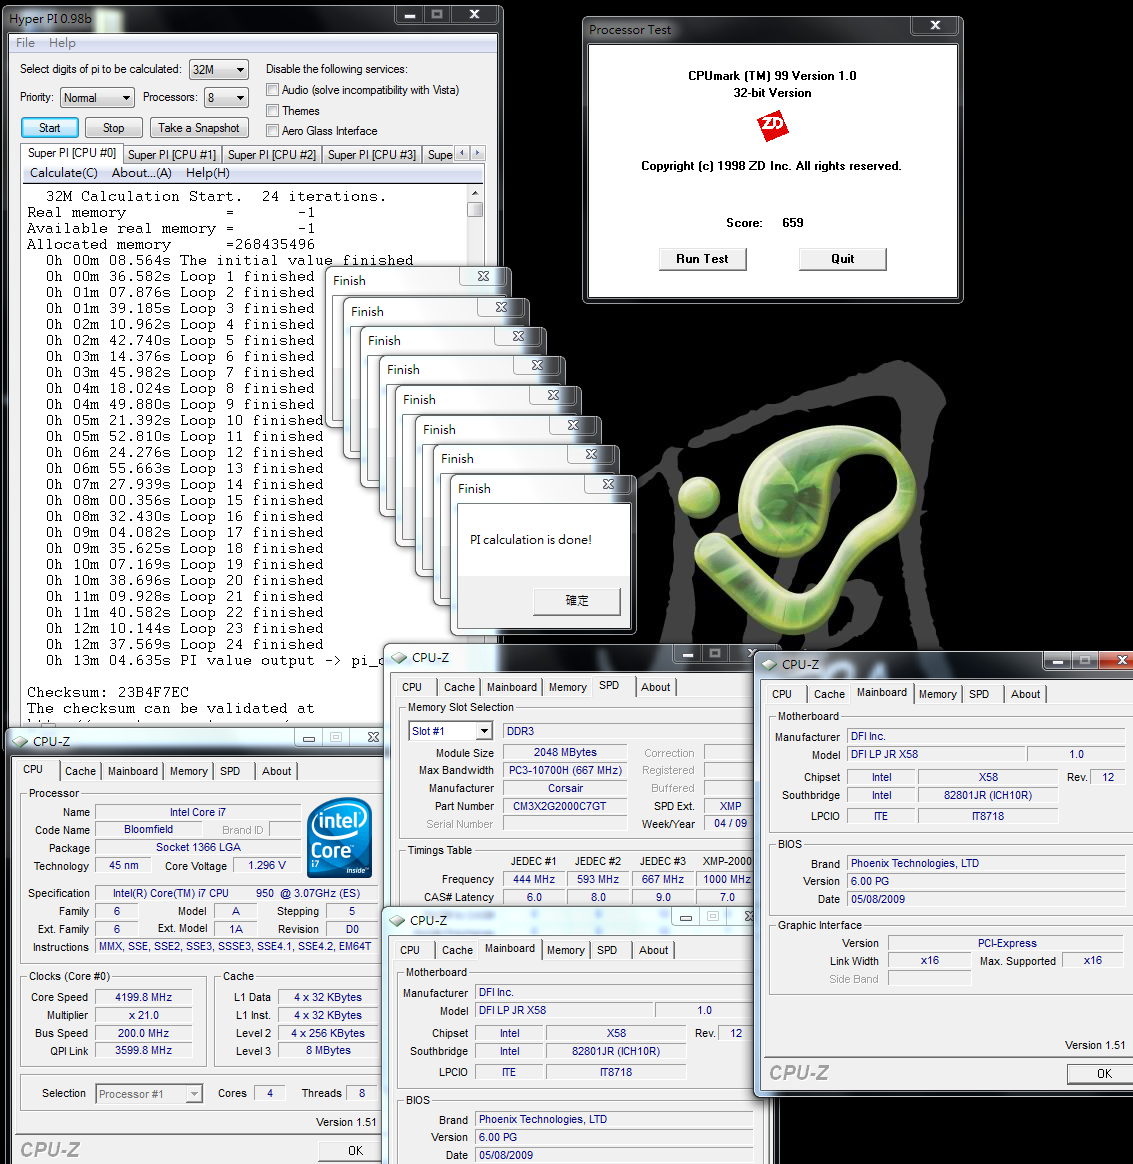
Task: Open Cache tab in CPU-Z window with the Version 1.51 Mainboard tab
Action: [829, 694]
